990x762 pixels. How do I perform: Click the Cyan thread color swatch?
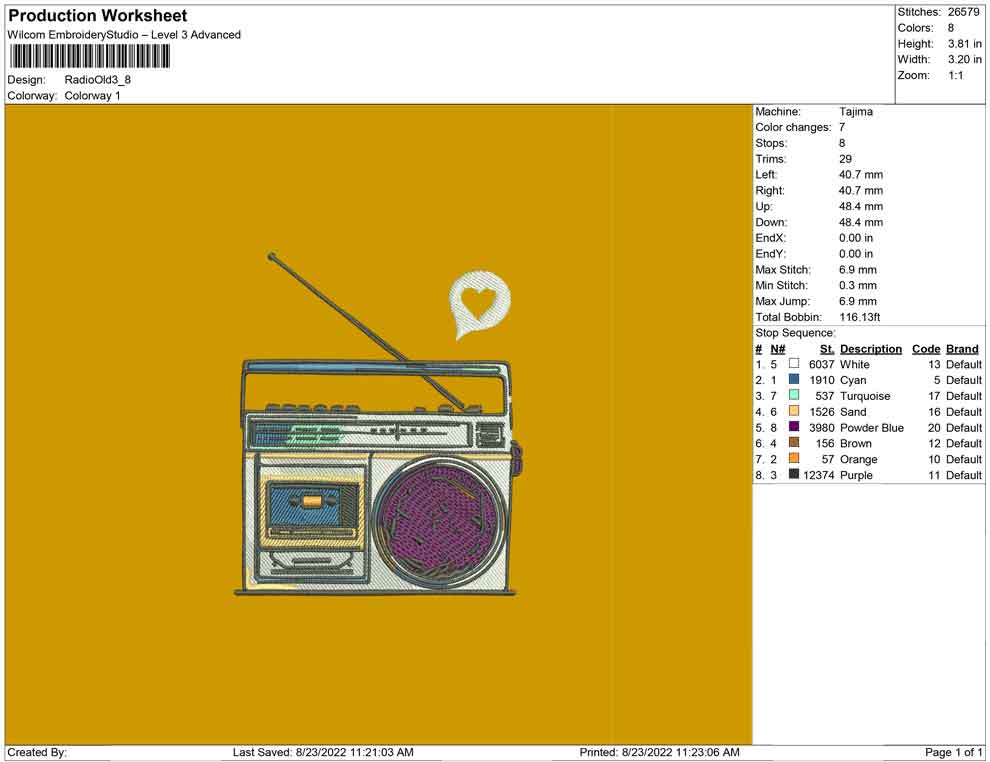pyautogui.click(x=794, y=379)
